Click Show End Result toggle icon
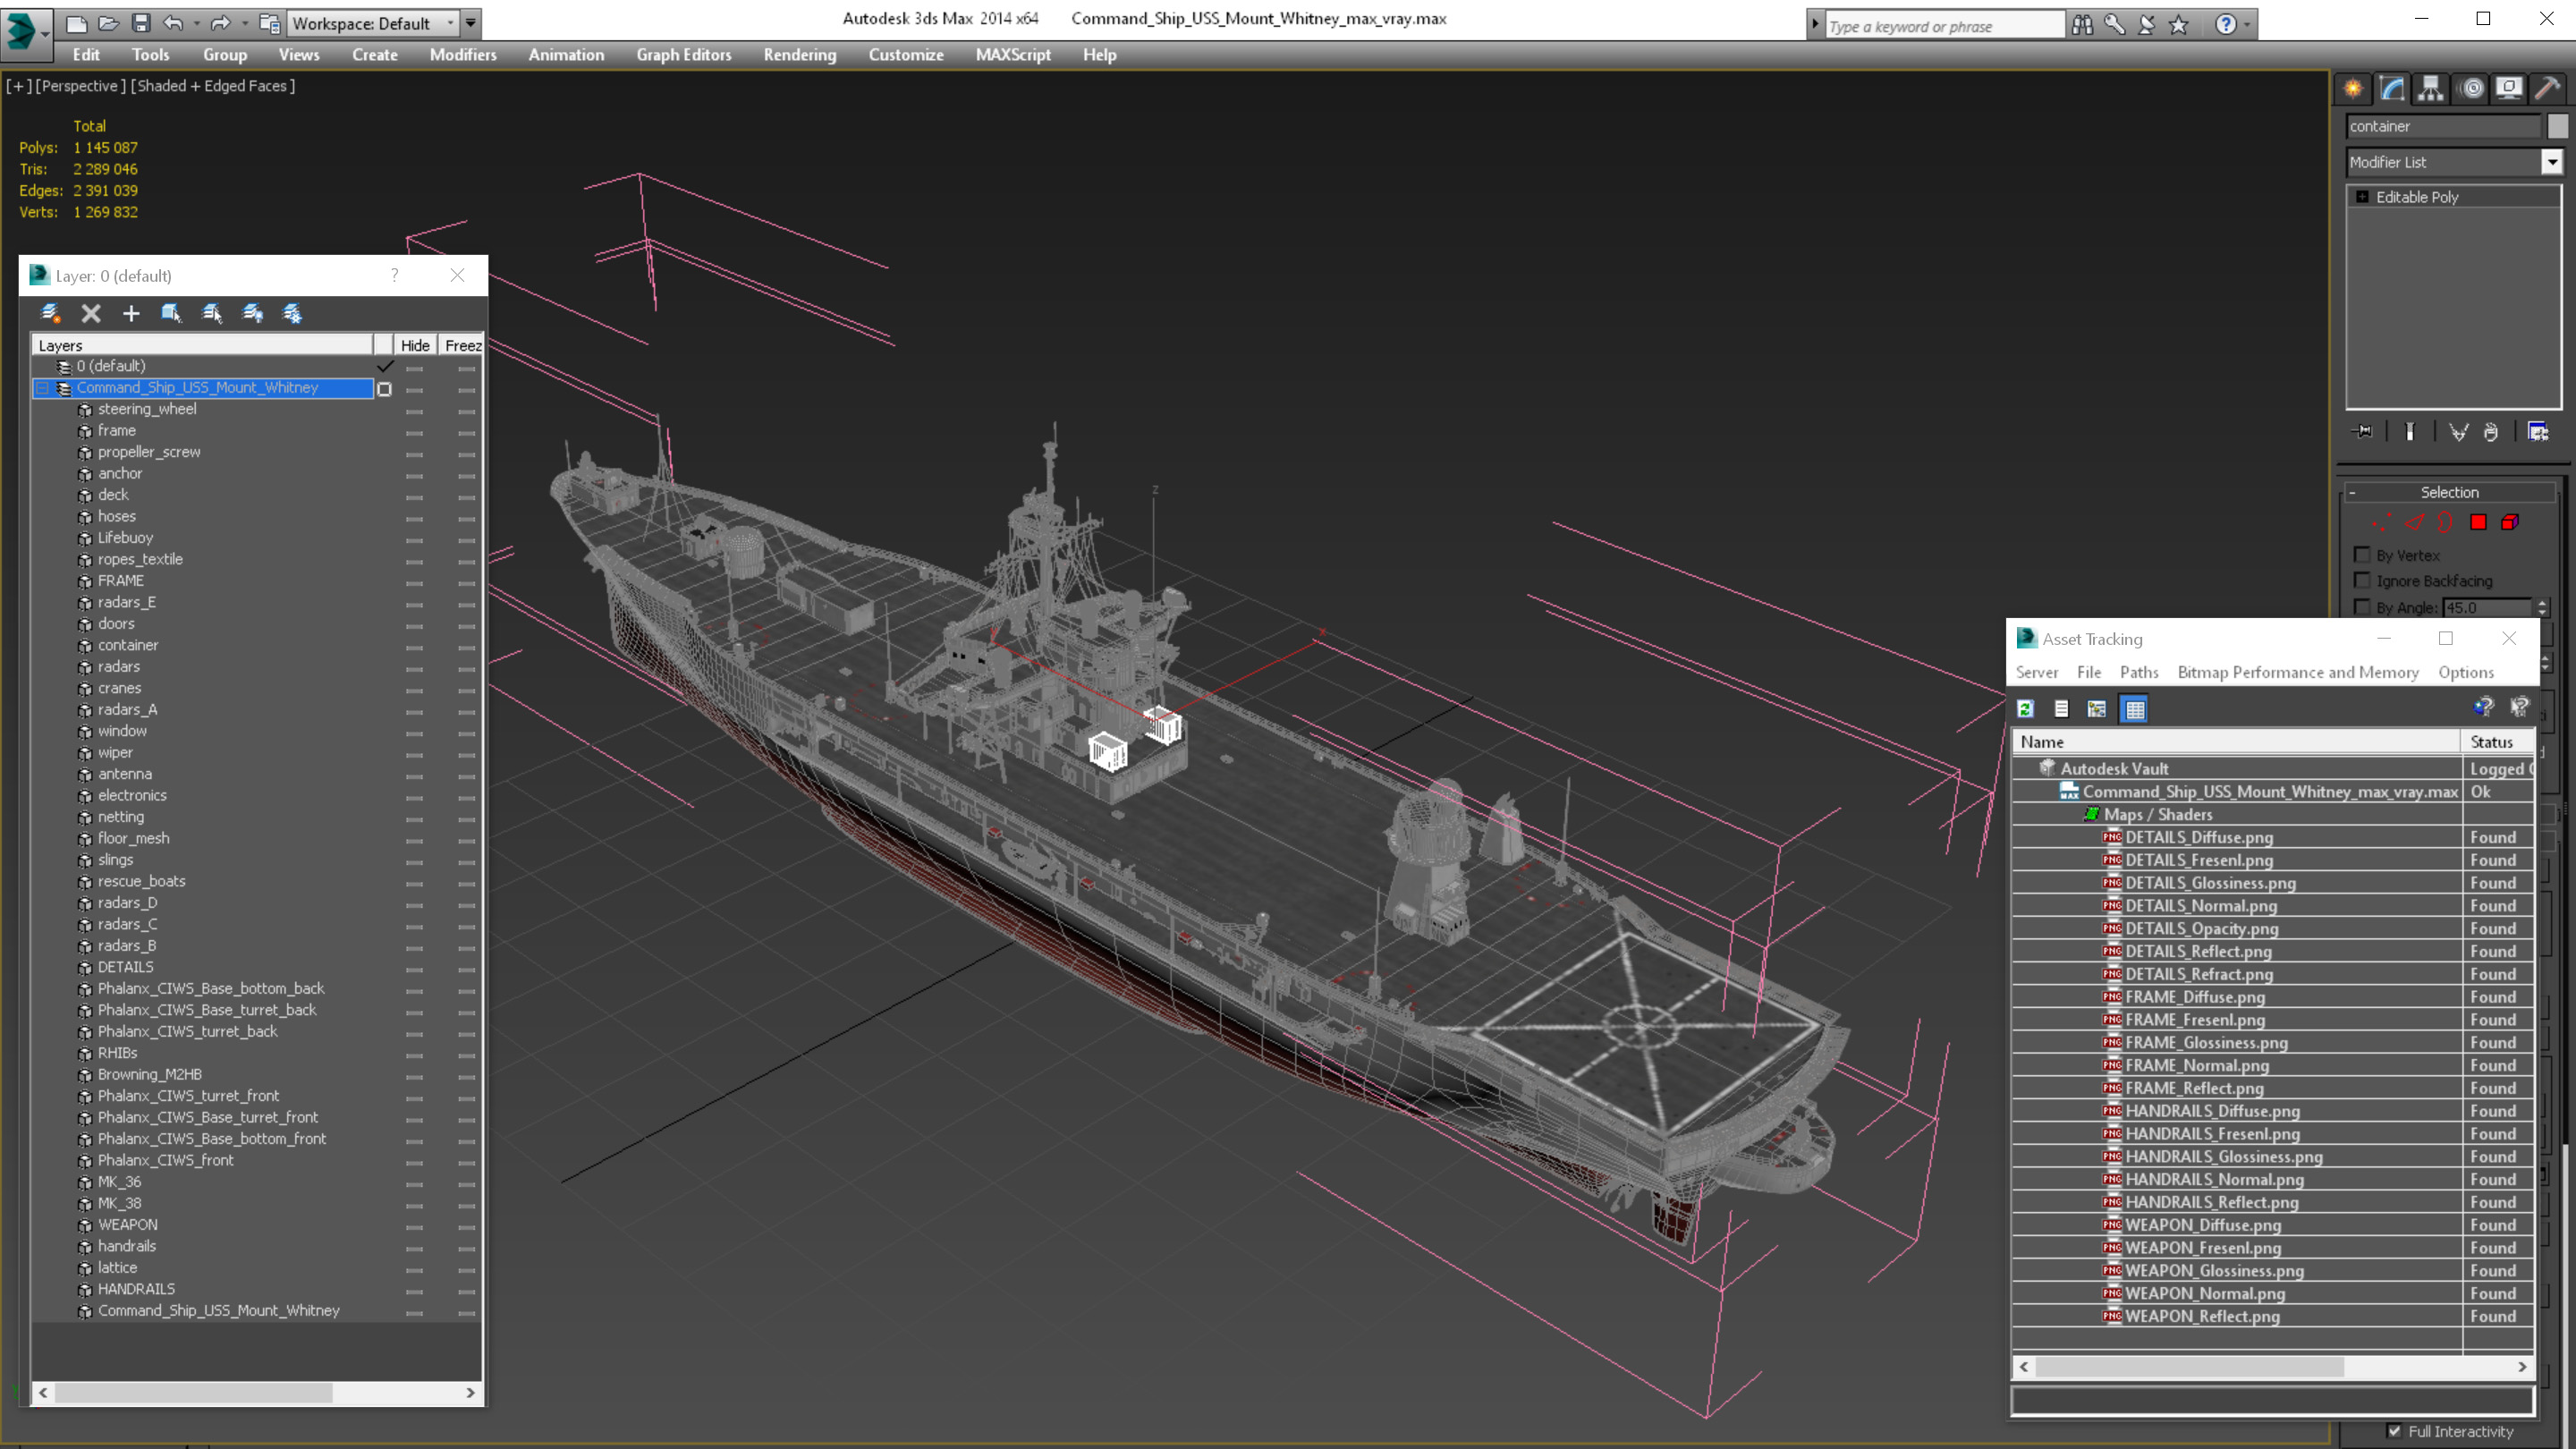Screen dimensions: 2576x1449 tap(2410, 432)
